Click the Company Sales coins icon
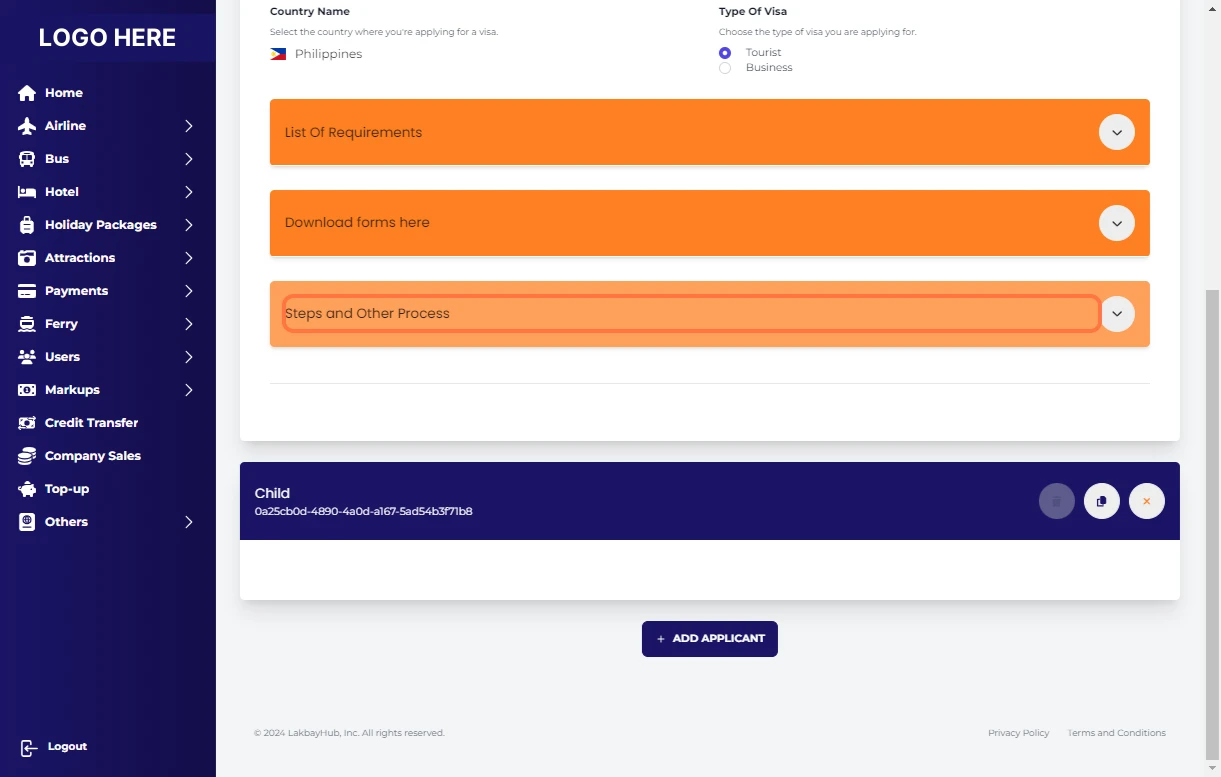Viewport: 1221px width, 777px height. click(x=27, y=456)
